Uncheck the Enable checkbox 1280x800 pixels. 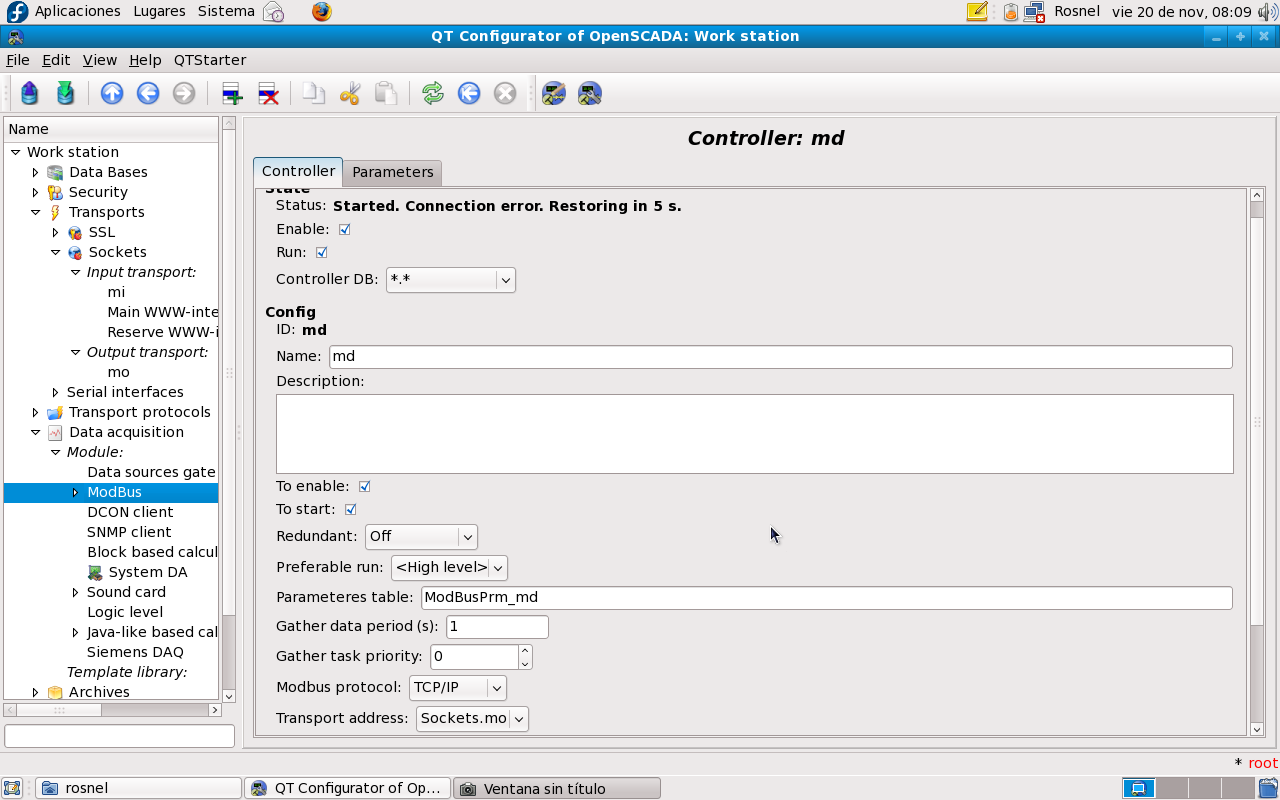point(345,229)
